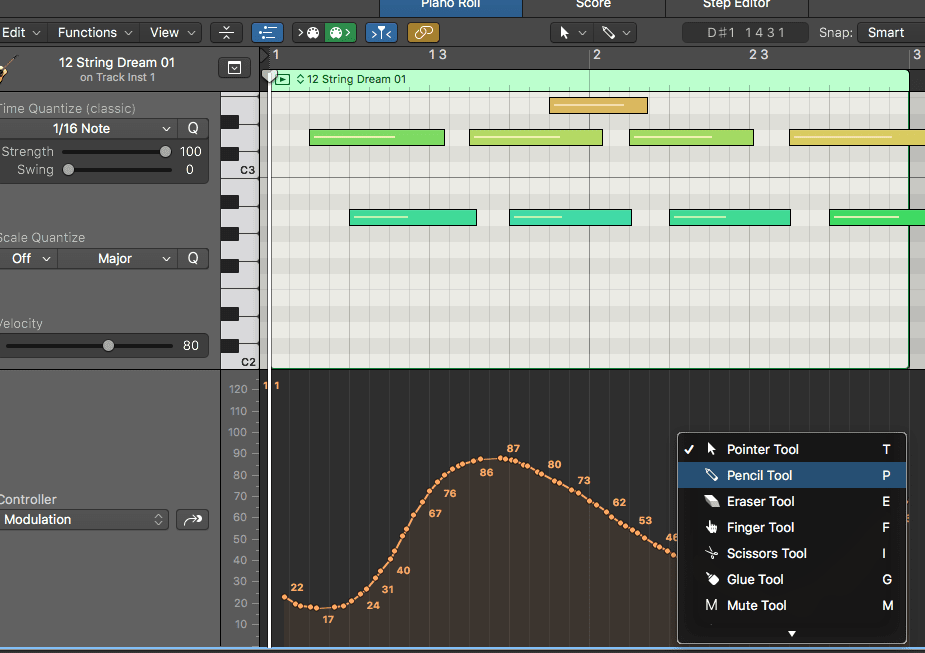The image size is (925, 653).
Task: Switch to the Step Editor tab
Action: point(736,6)
